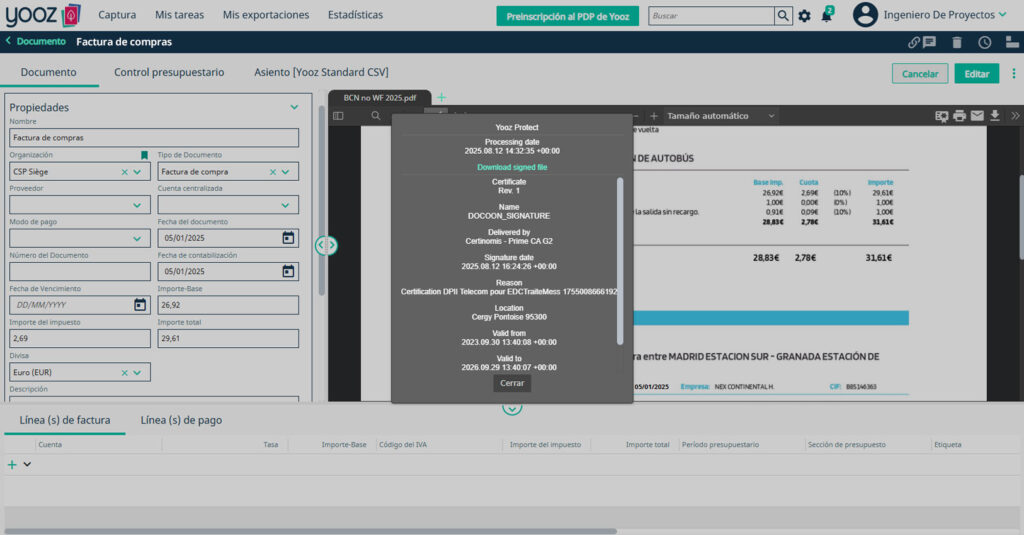
Task: Click Download signed file link
Action: 512,167
